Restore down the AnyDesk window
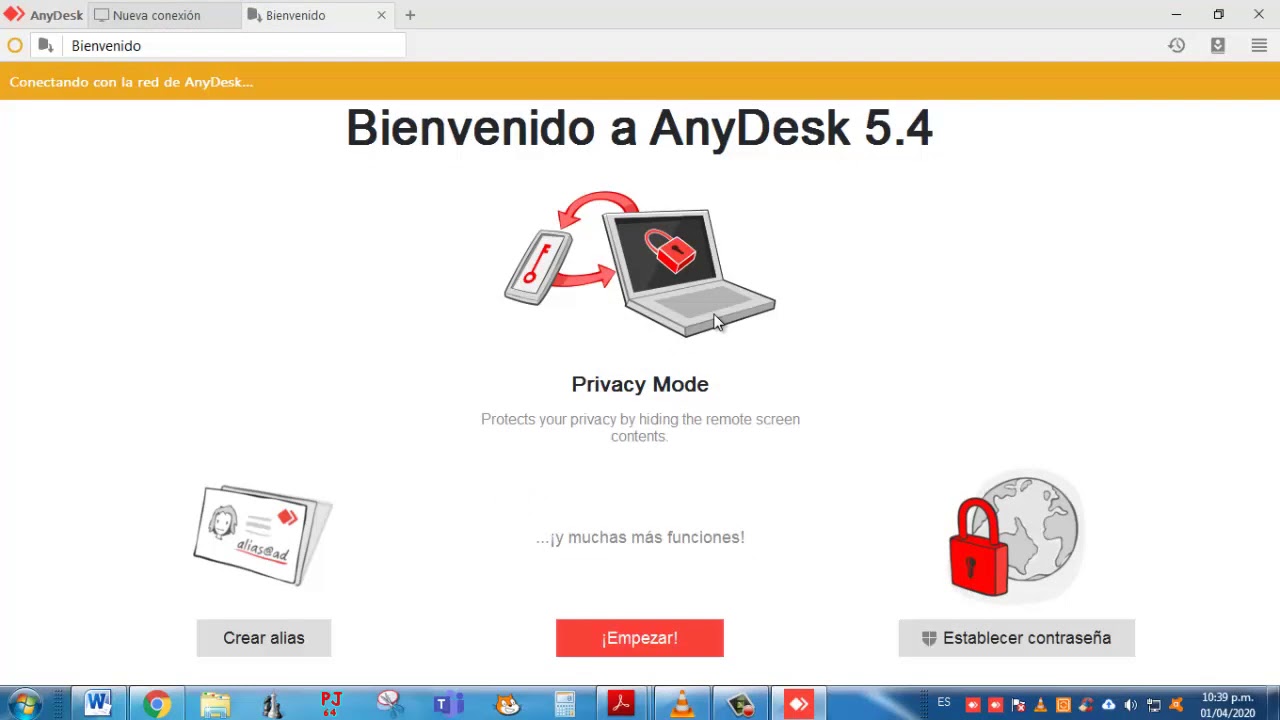 (x=1218, y=14)
